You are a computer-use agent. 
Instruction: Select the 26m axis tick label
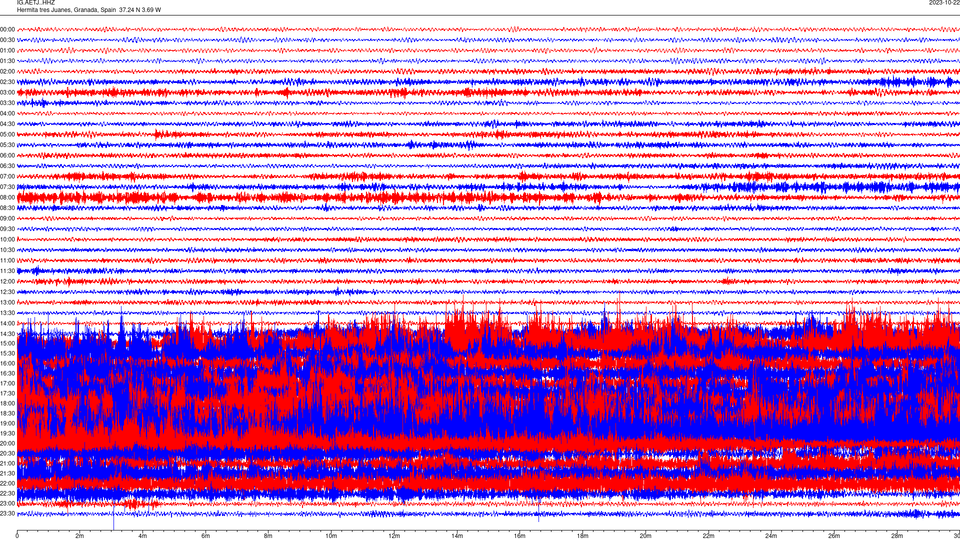tap(834, 536)
